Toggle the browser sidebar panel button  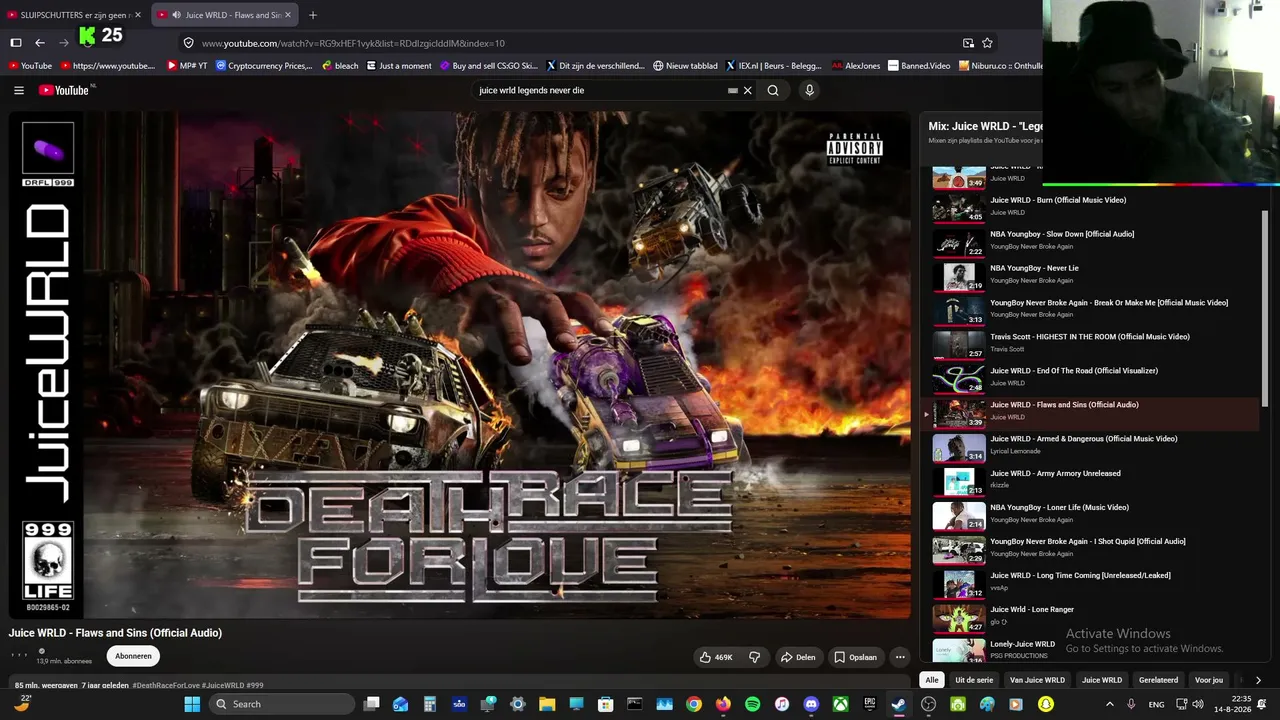(x=16, y=42)
